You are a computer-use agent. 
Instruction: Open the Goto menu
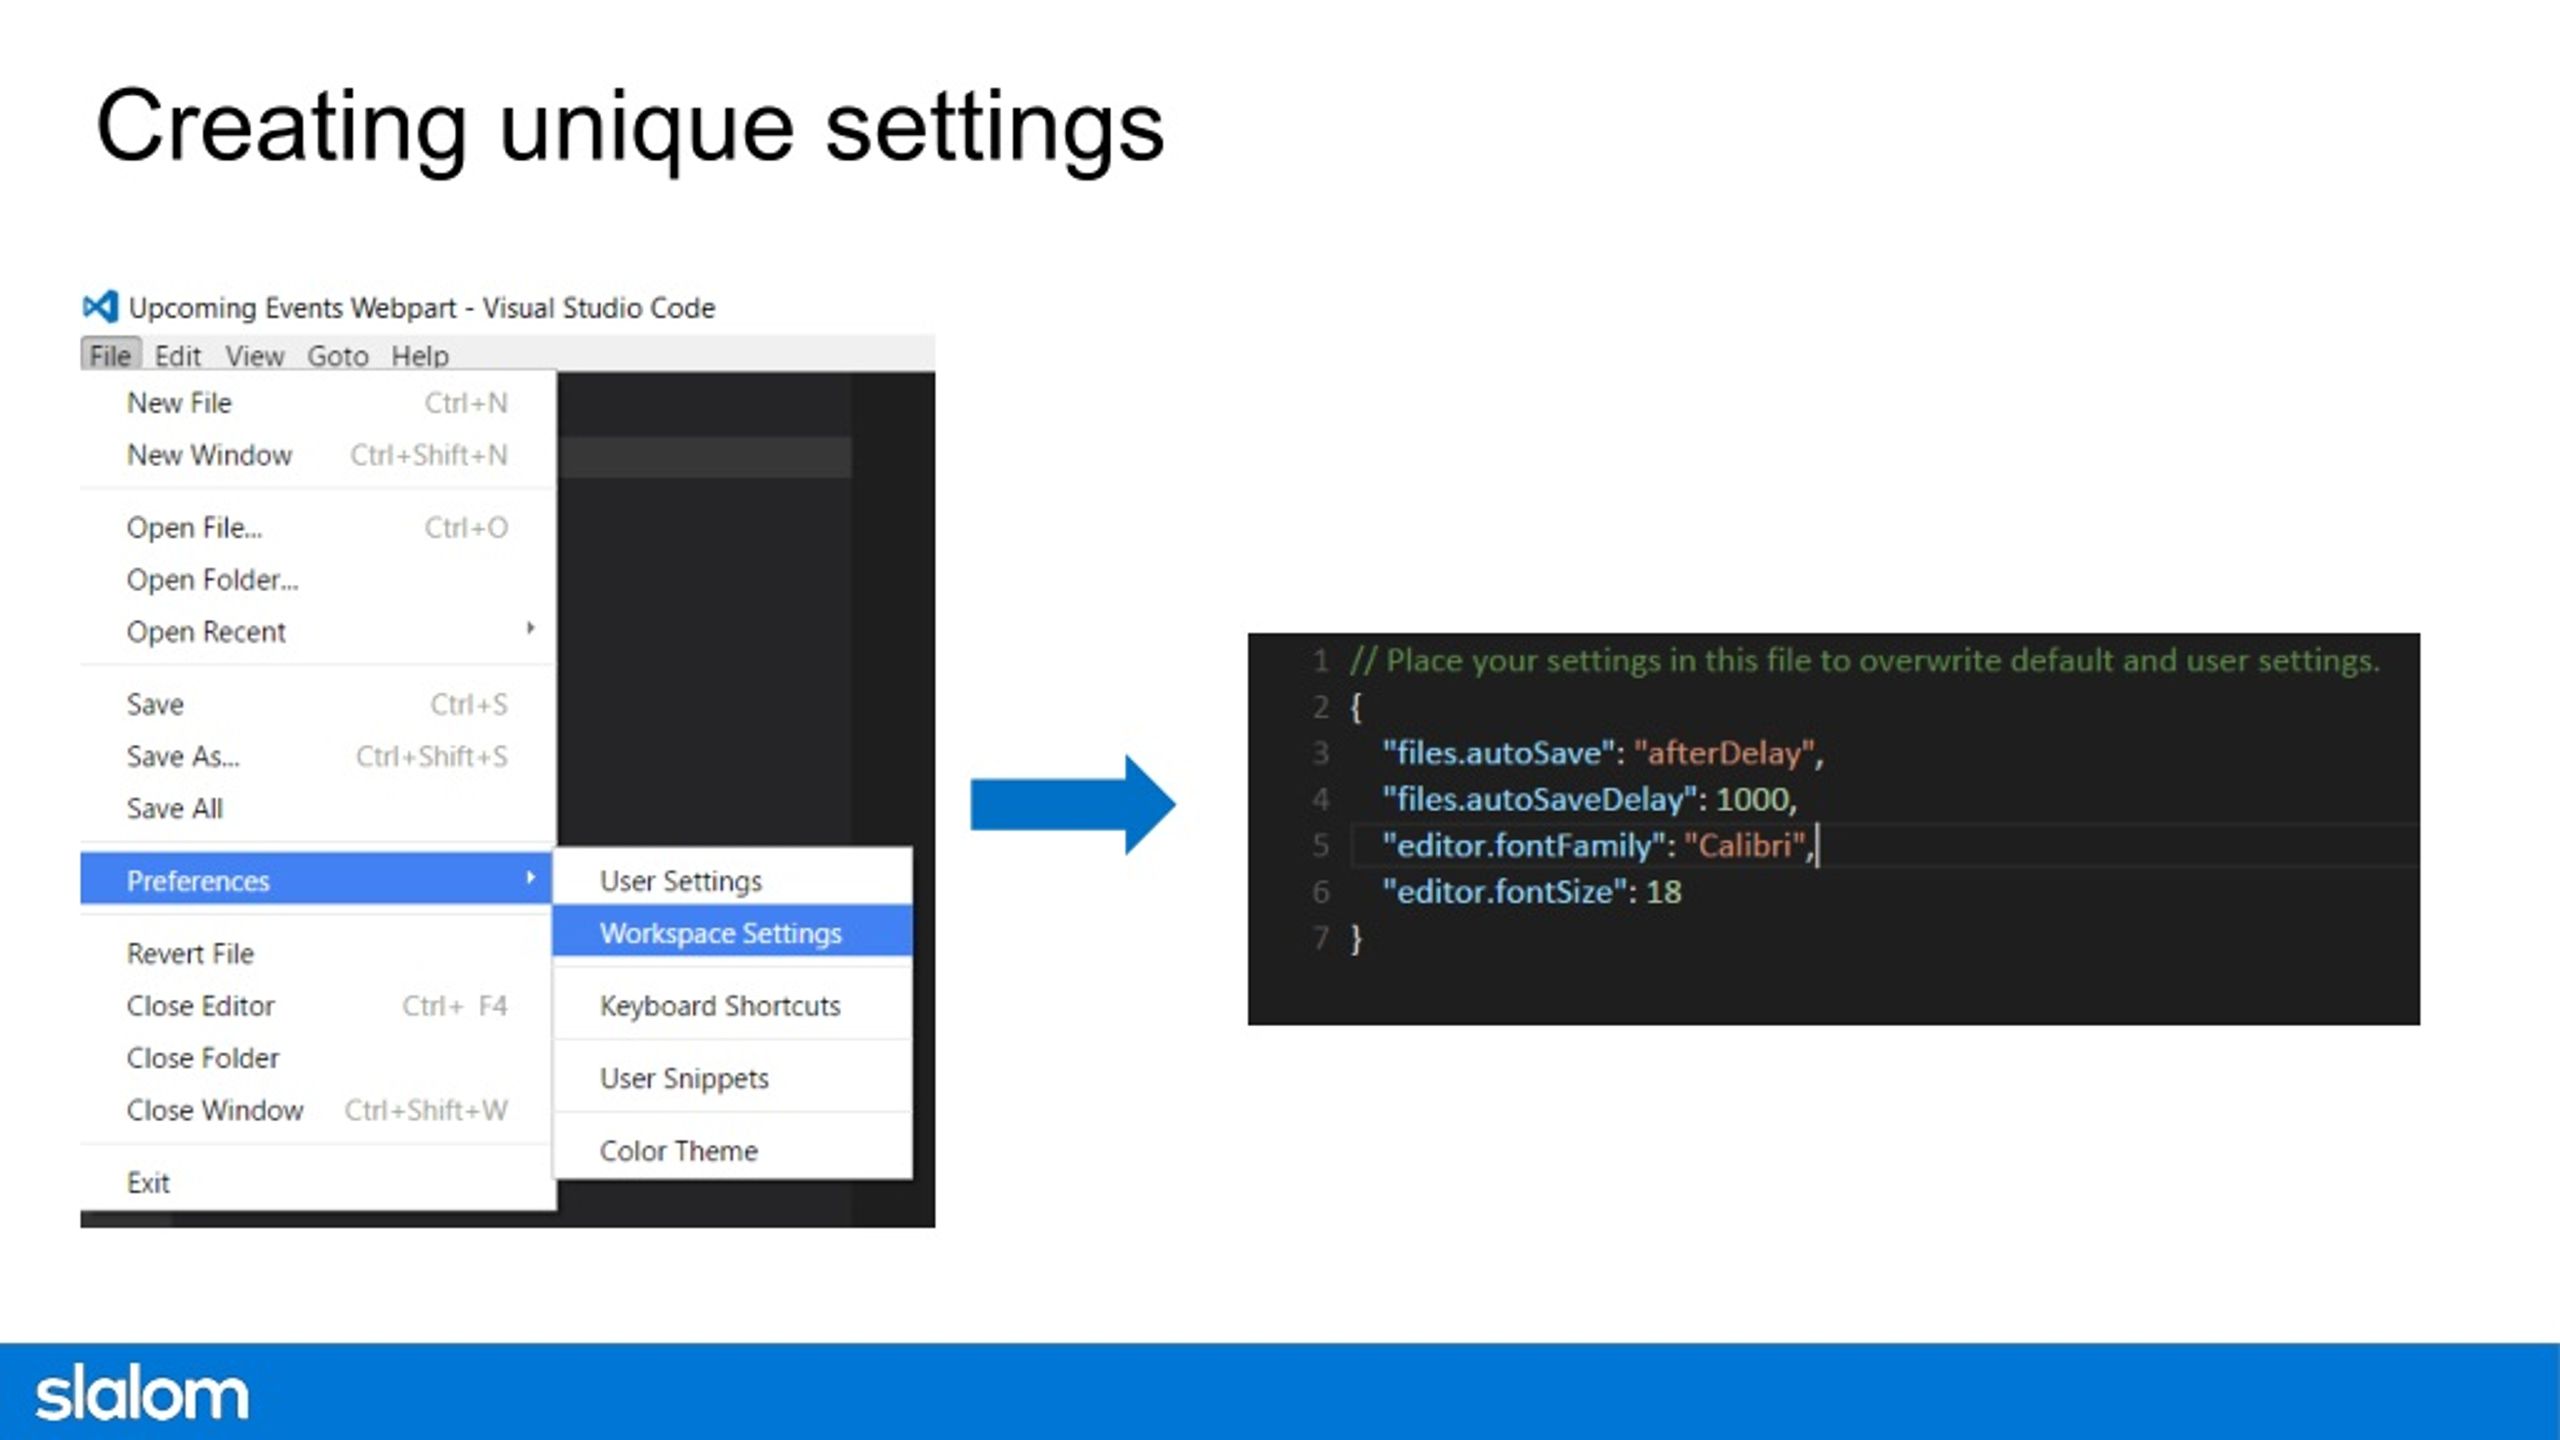[x=337, y=355]
